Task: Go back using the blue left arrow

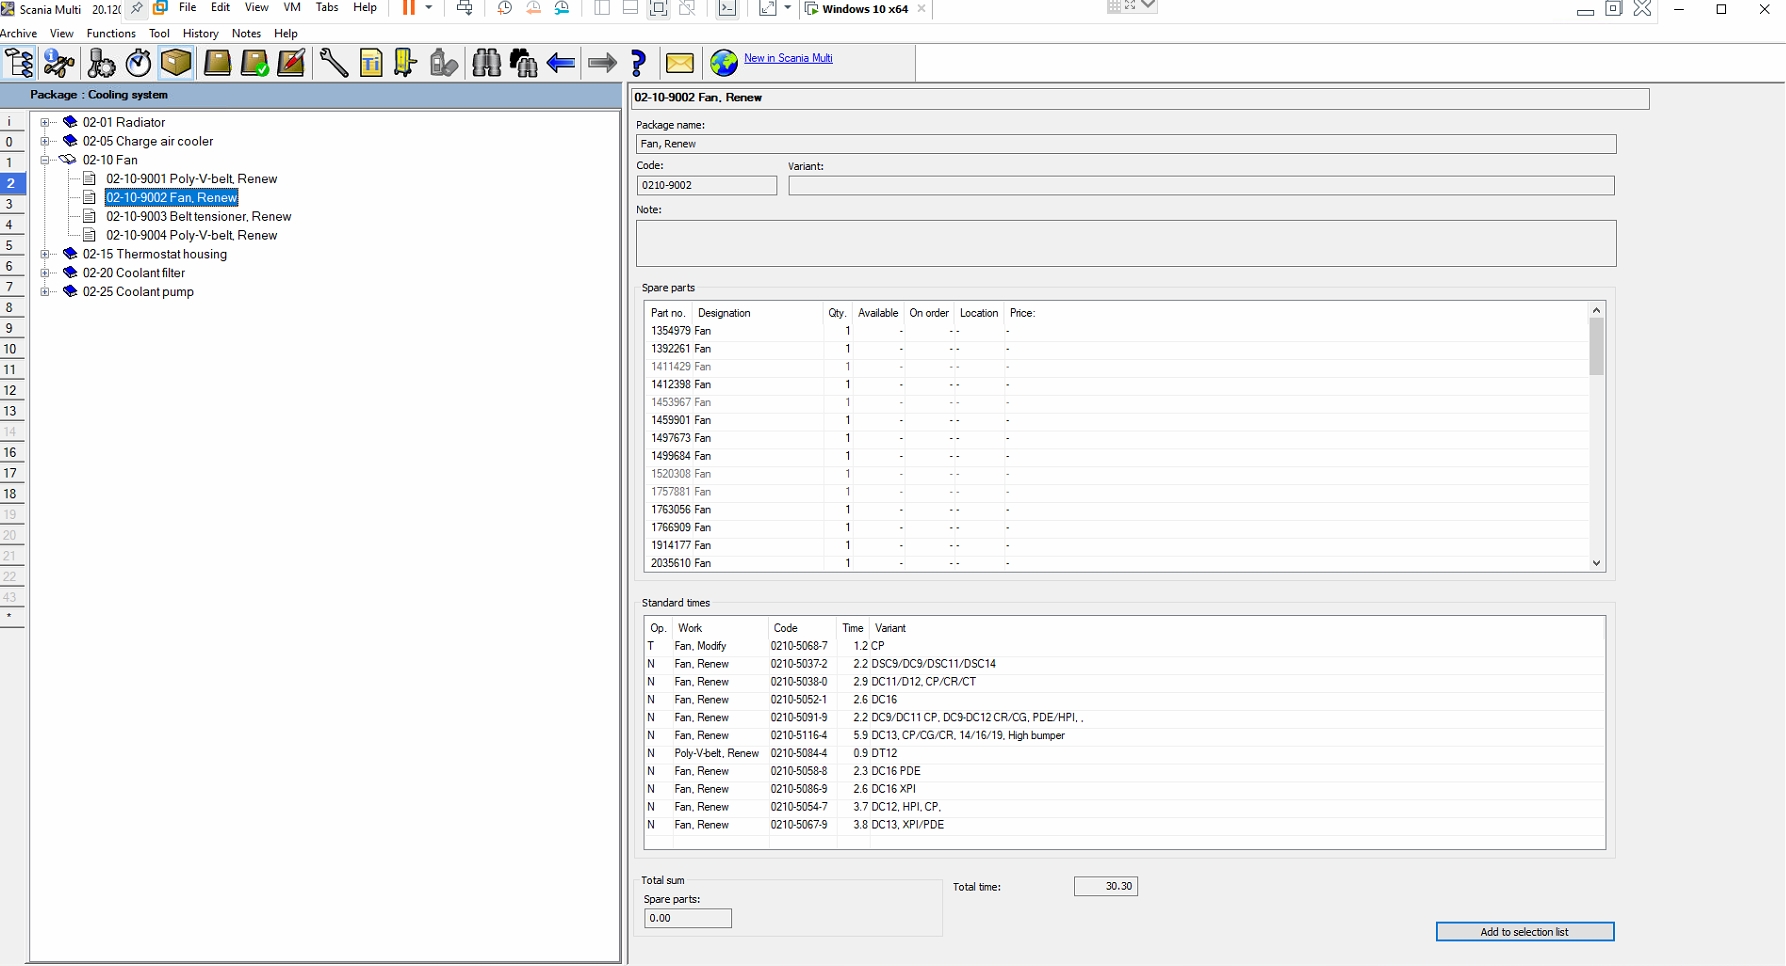Action: [x=561, y=63]
